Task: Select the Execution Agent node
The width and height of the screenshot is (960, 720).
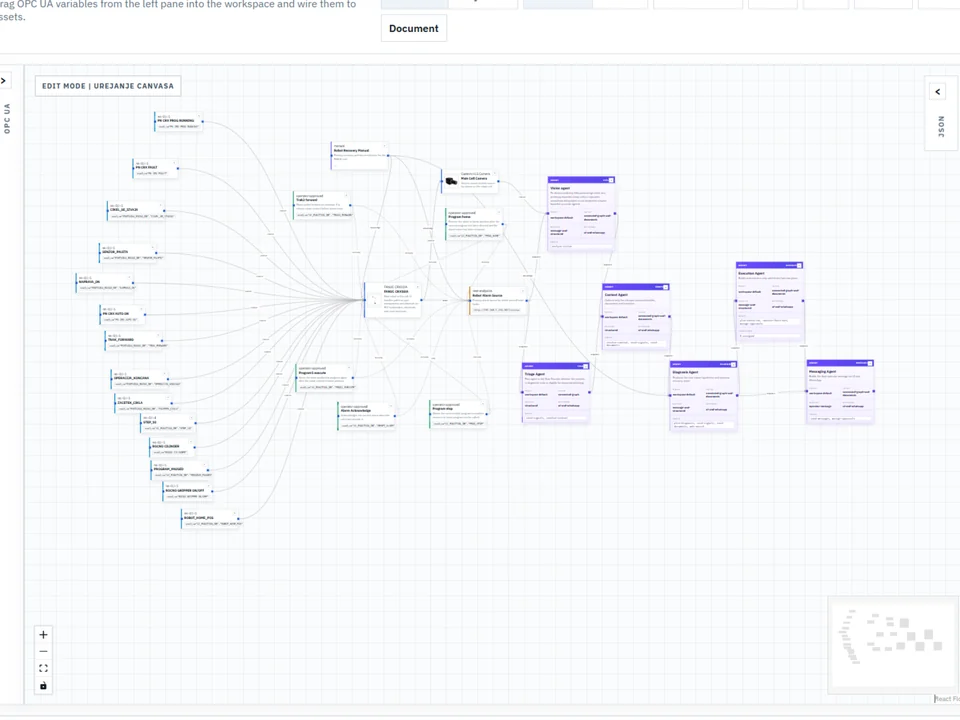Action: (770, 302)
